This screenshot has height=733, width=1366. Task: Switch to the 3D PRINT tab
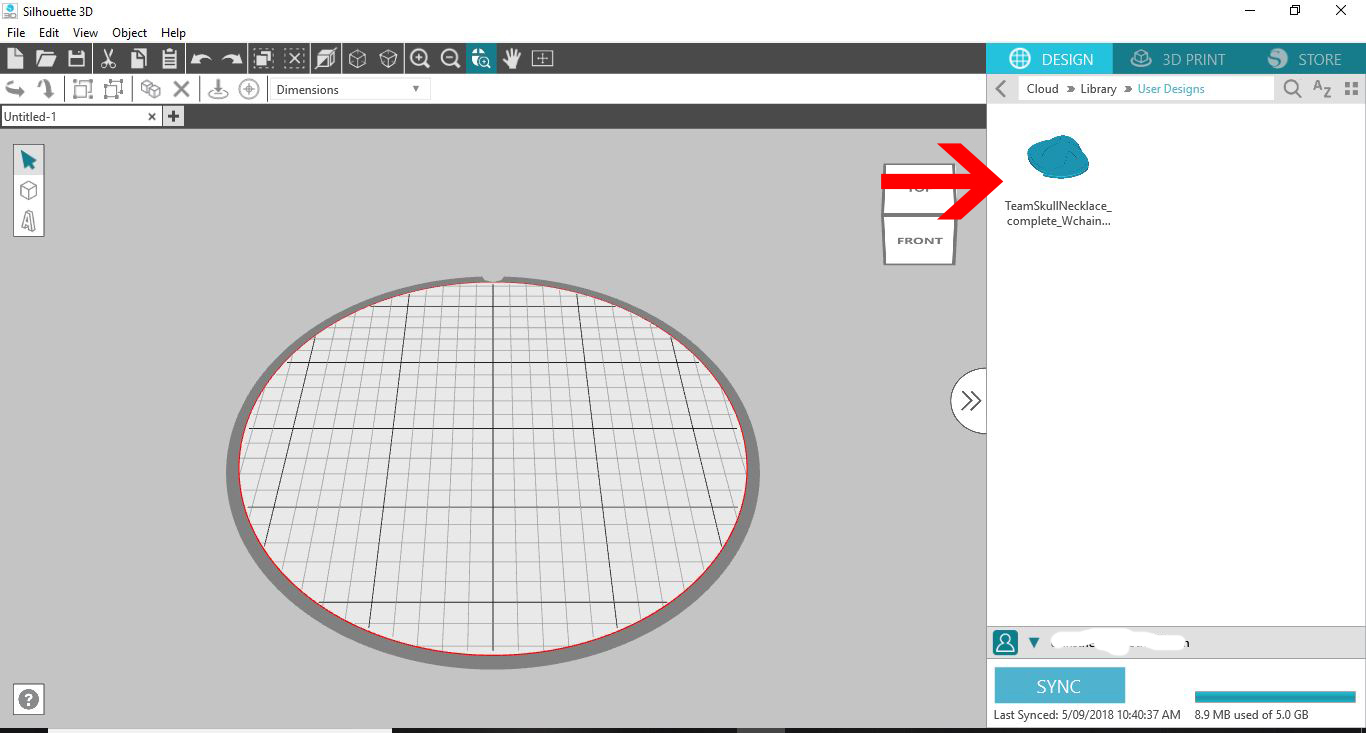tap(1177, 59)
